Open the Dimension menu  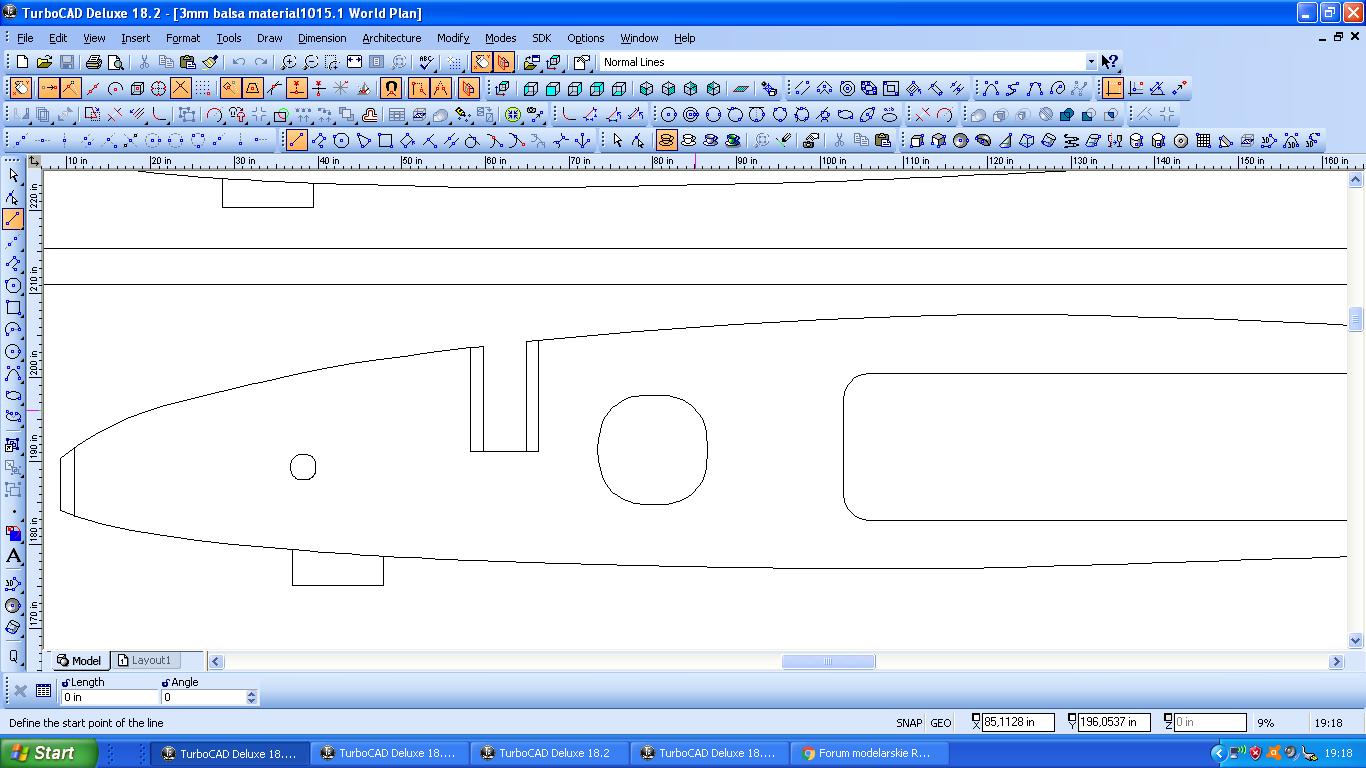click(321, 38)
